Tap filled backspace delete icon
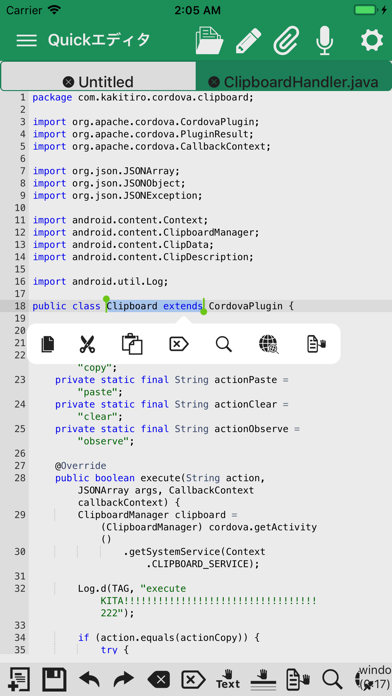The height and width of the screenshot is (696, 392). click(x=158, y=680)
